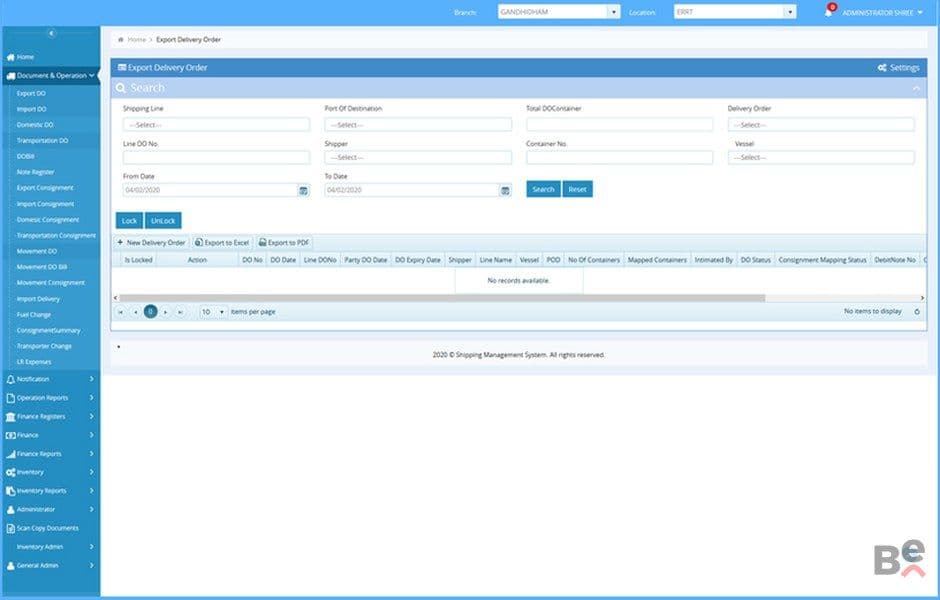
Task: Open the Branch dropdown showing GANDHIDHAM
Action: (x=559, y=12)
